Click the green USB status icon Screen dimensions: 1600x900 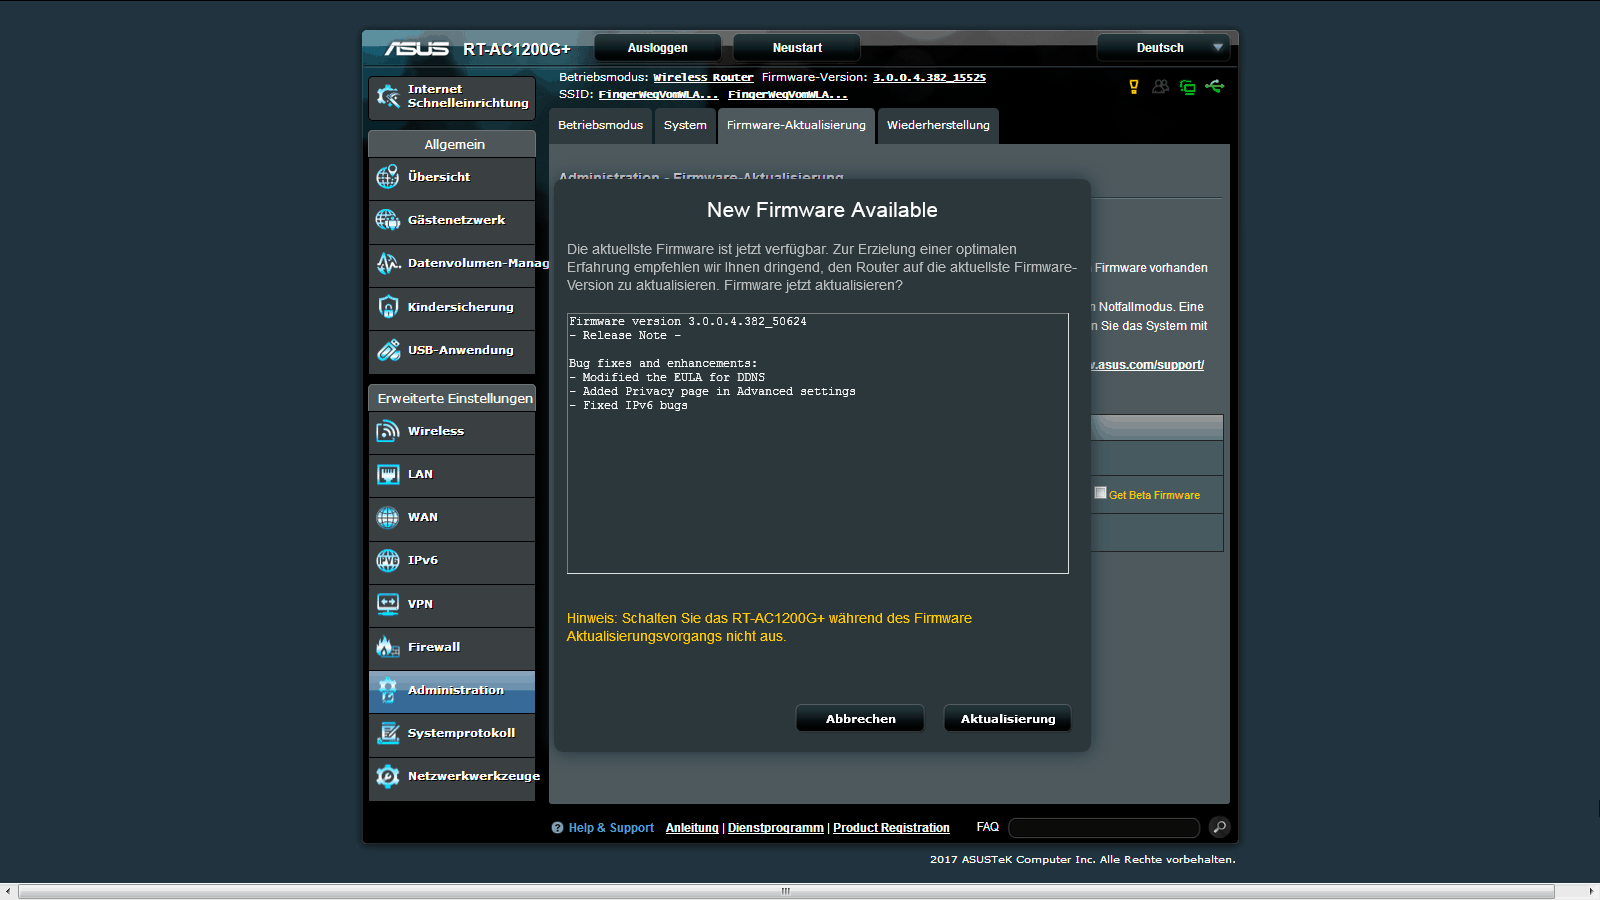point(1215,86)
